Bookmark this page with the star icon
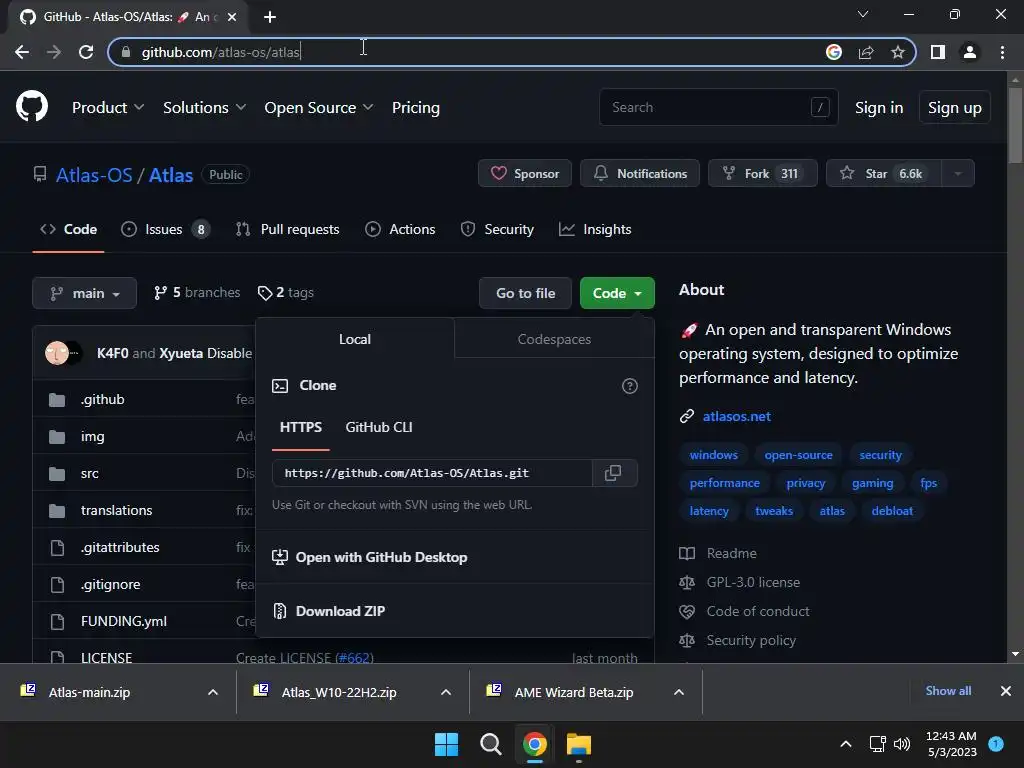1024x768 pixels. [x=898, y=52]
